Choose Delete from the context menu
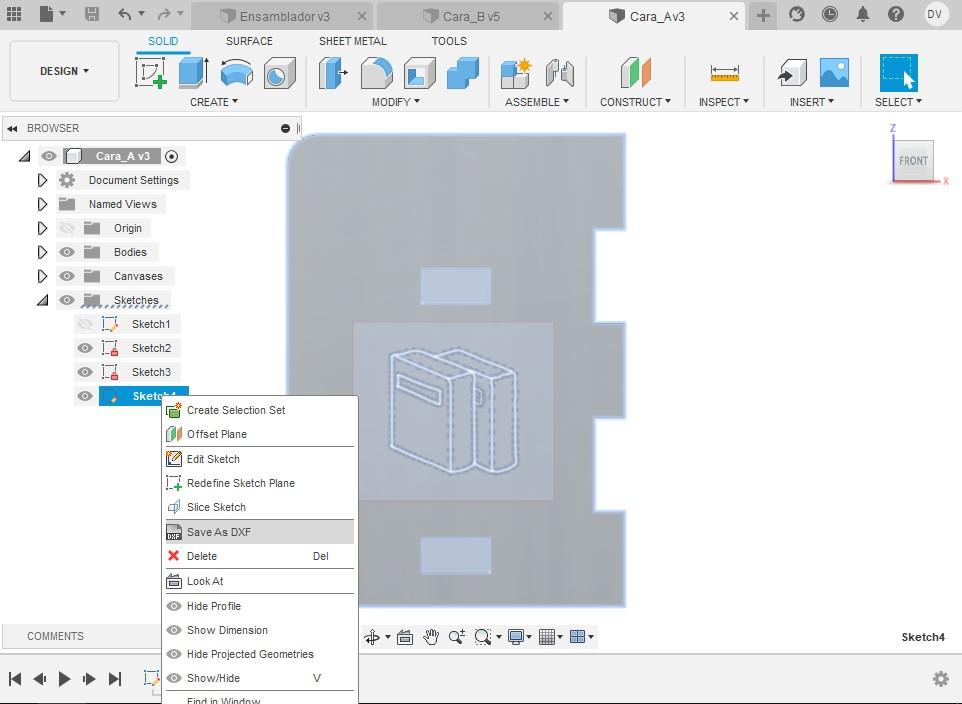This screenshot has width=962, height=704. 260,556
